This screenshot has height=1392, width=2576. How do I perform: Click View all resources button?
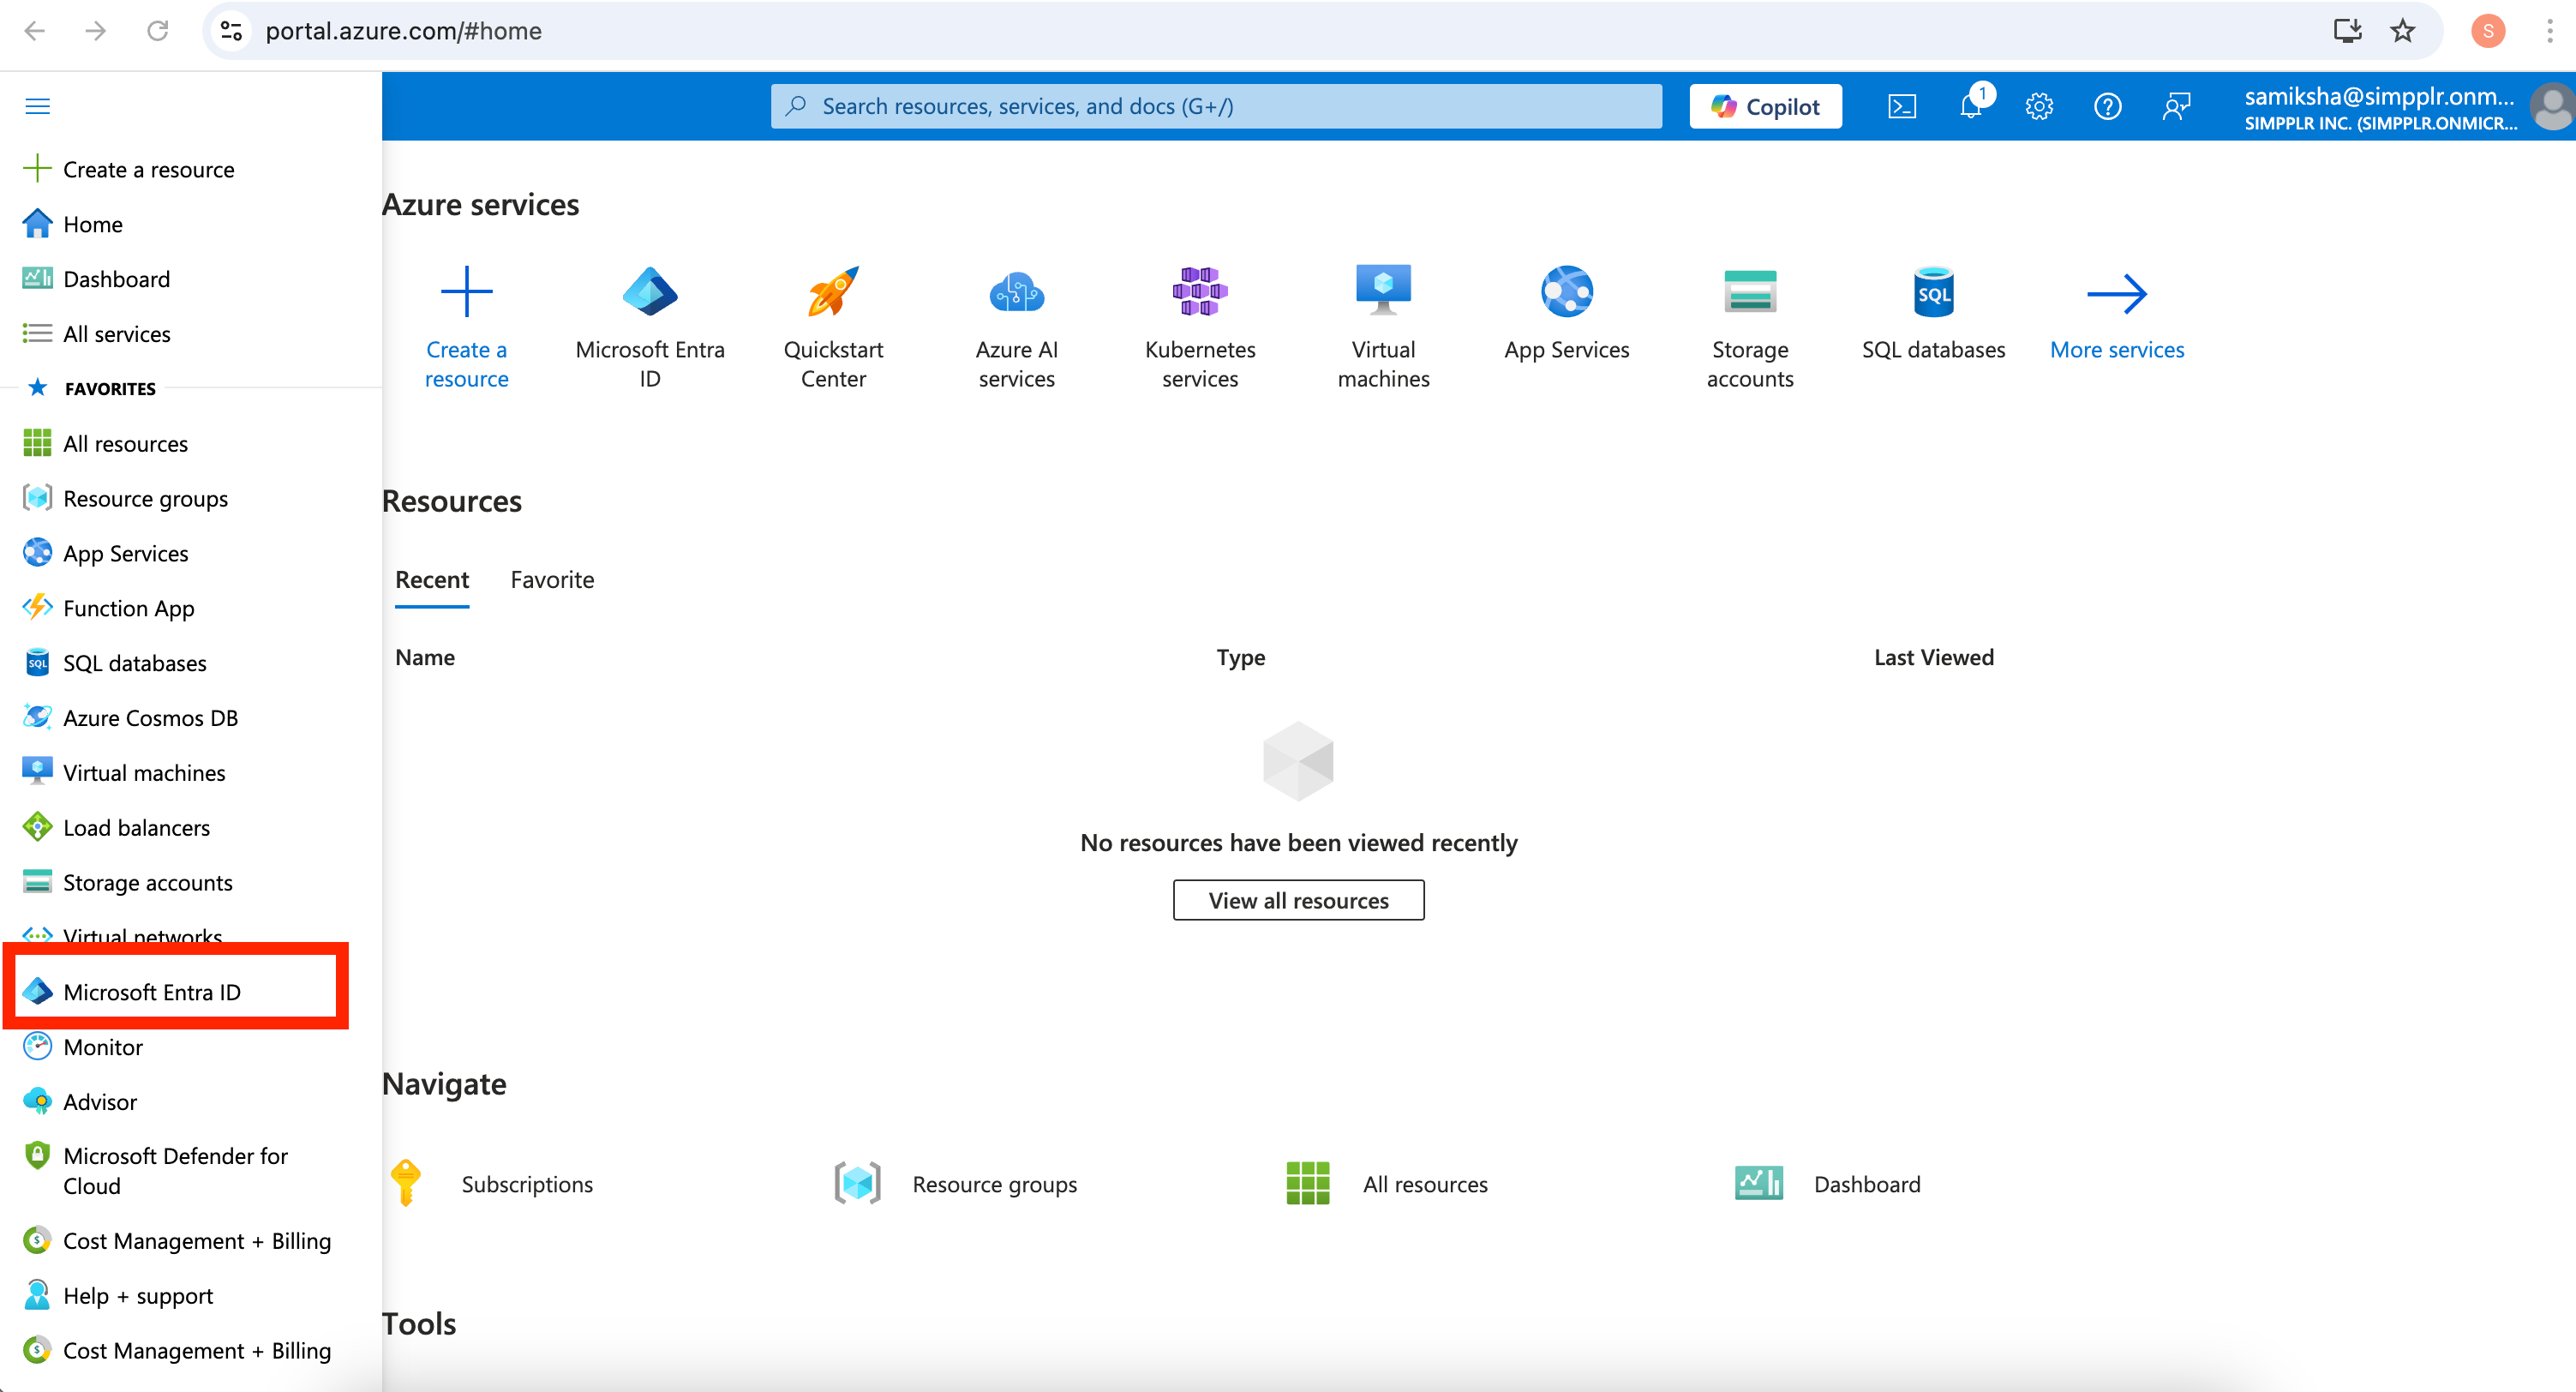tap(1298, 900)
